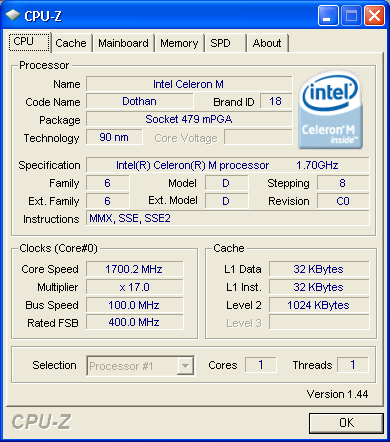Click the Rated FSB value field

tap(135, 322)
